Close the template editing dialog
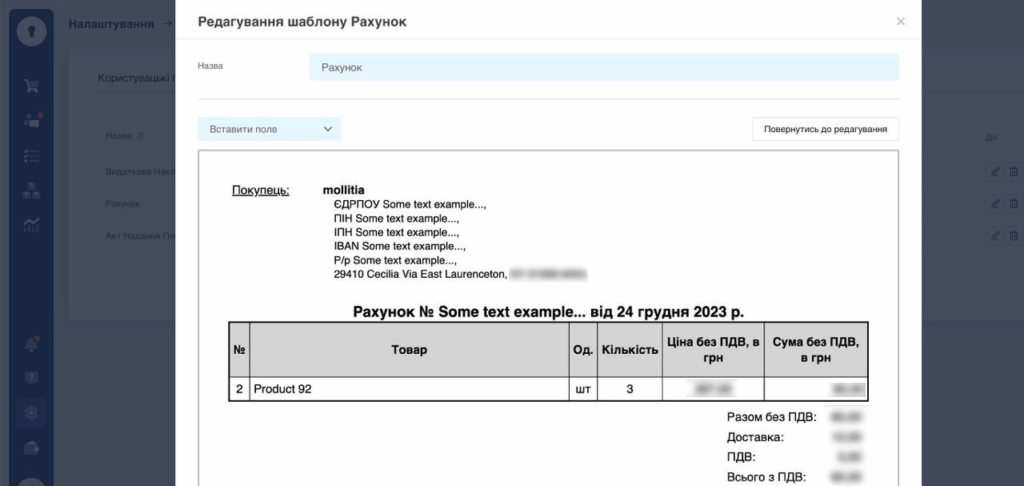The height and width of the screenshot is (486, 1024). 900,21
